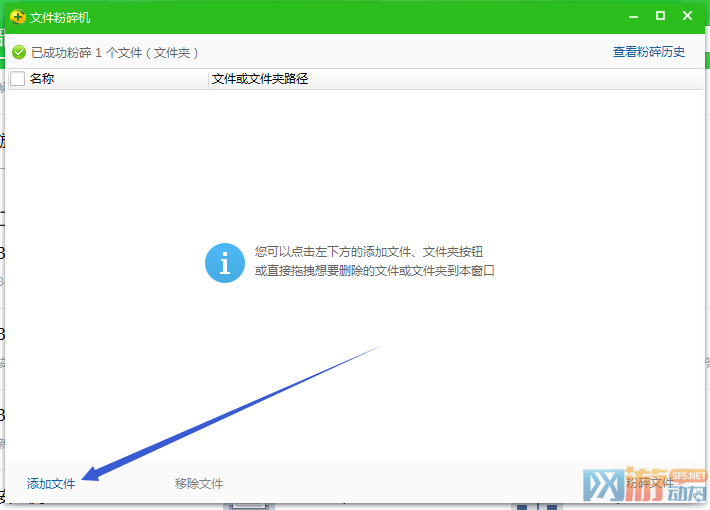Start shredding with 粉碎文件 button
This screenshot has width=710, height=510.
650,484
